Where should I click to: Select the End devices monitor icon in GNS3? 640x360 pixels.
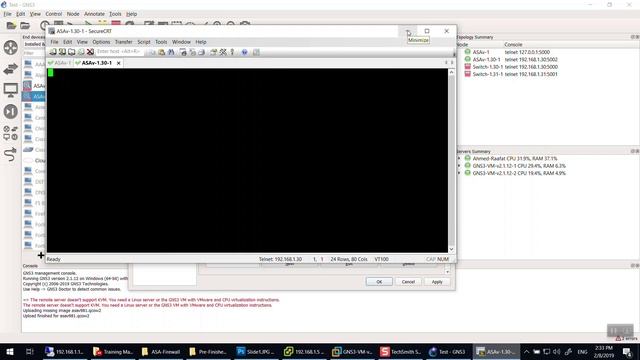[11, 90]
